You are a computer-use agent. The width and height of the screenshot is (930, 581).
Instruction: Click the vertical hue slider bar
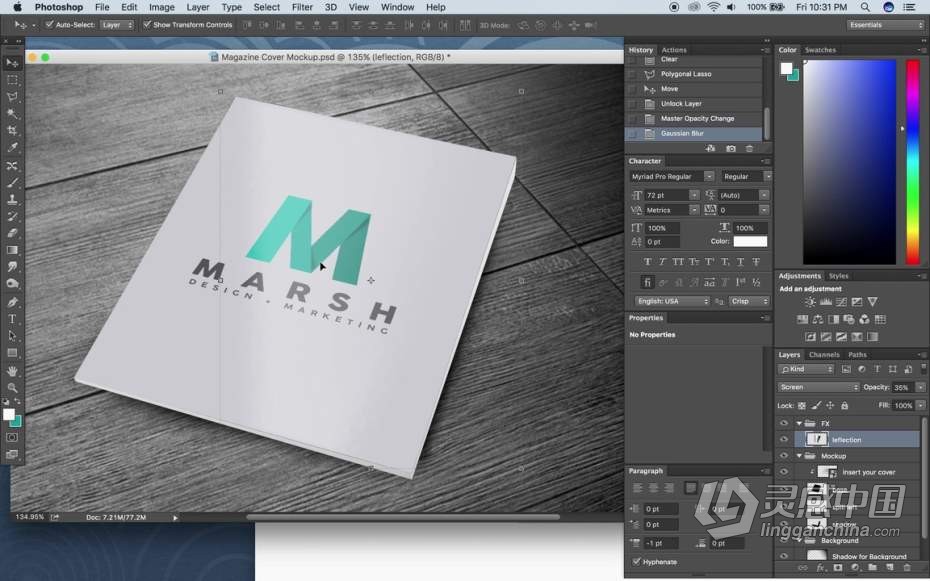click(912, 162)
